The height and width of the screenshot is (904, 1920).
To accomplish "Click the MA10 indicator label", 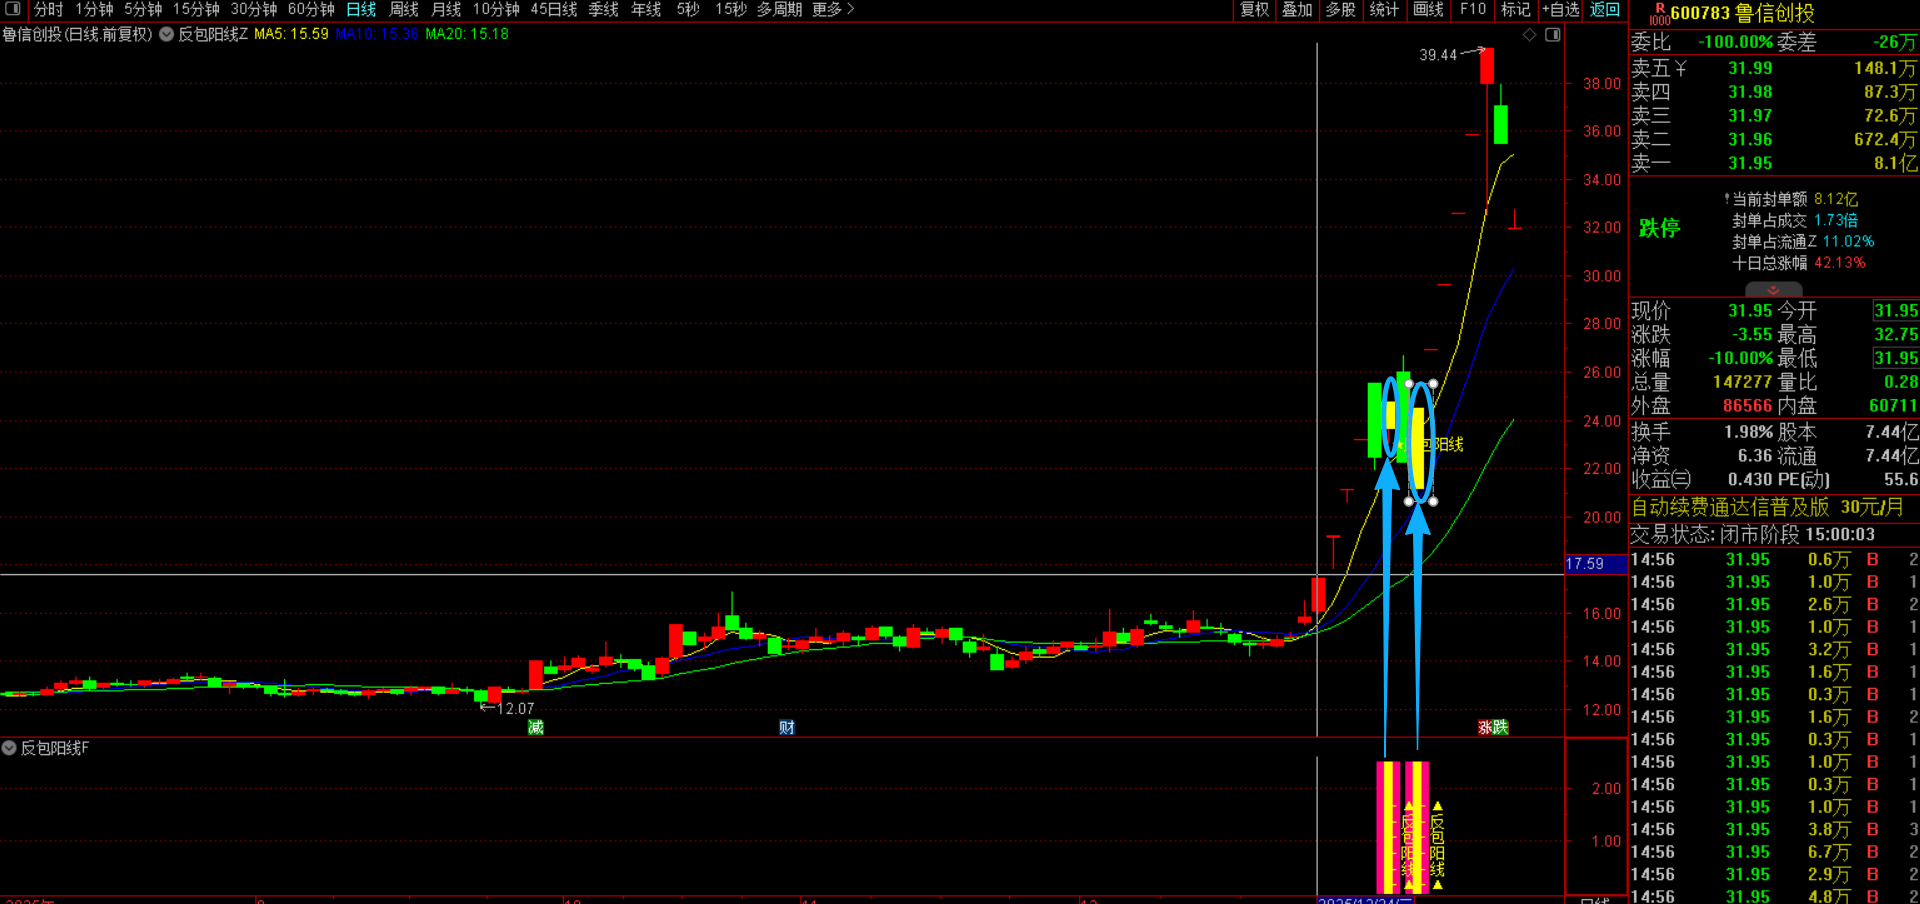I will (x=377, y=34).
